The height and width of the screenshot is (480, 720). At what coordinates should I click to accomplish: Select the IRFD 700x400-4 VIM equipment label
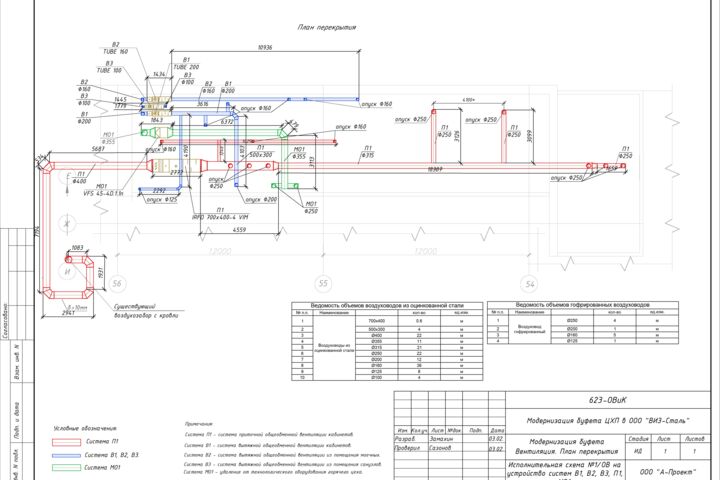point(220,217)
